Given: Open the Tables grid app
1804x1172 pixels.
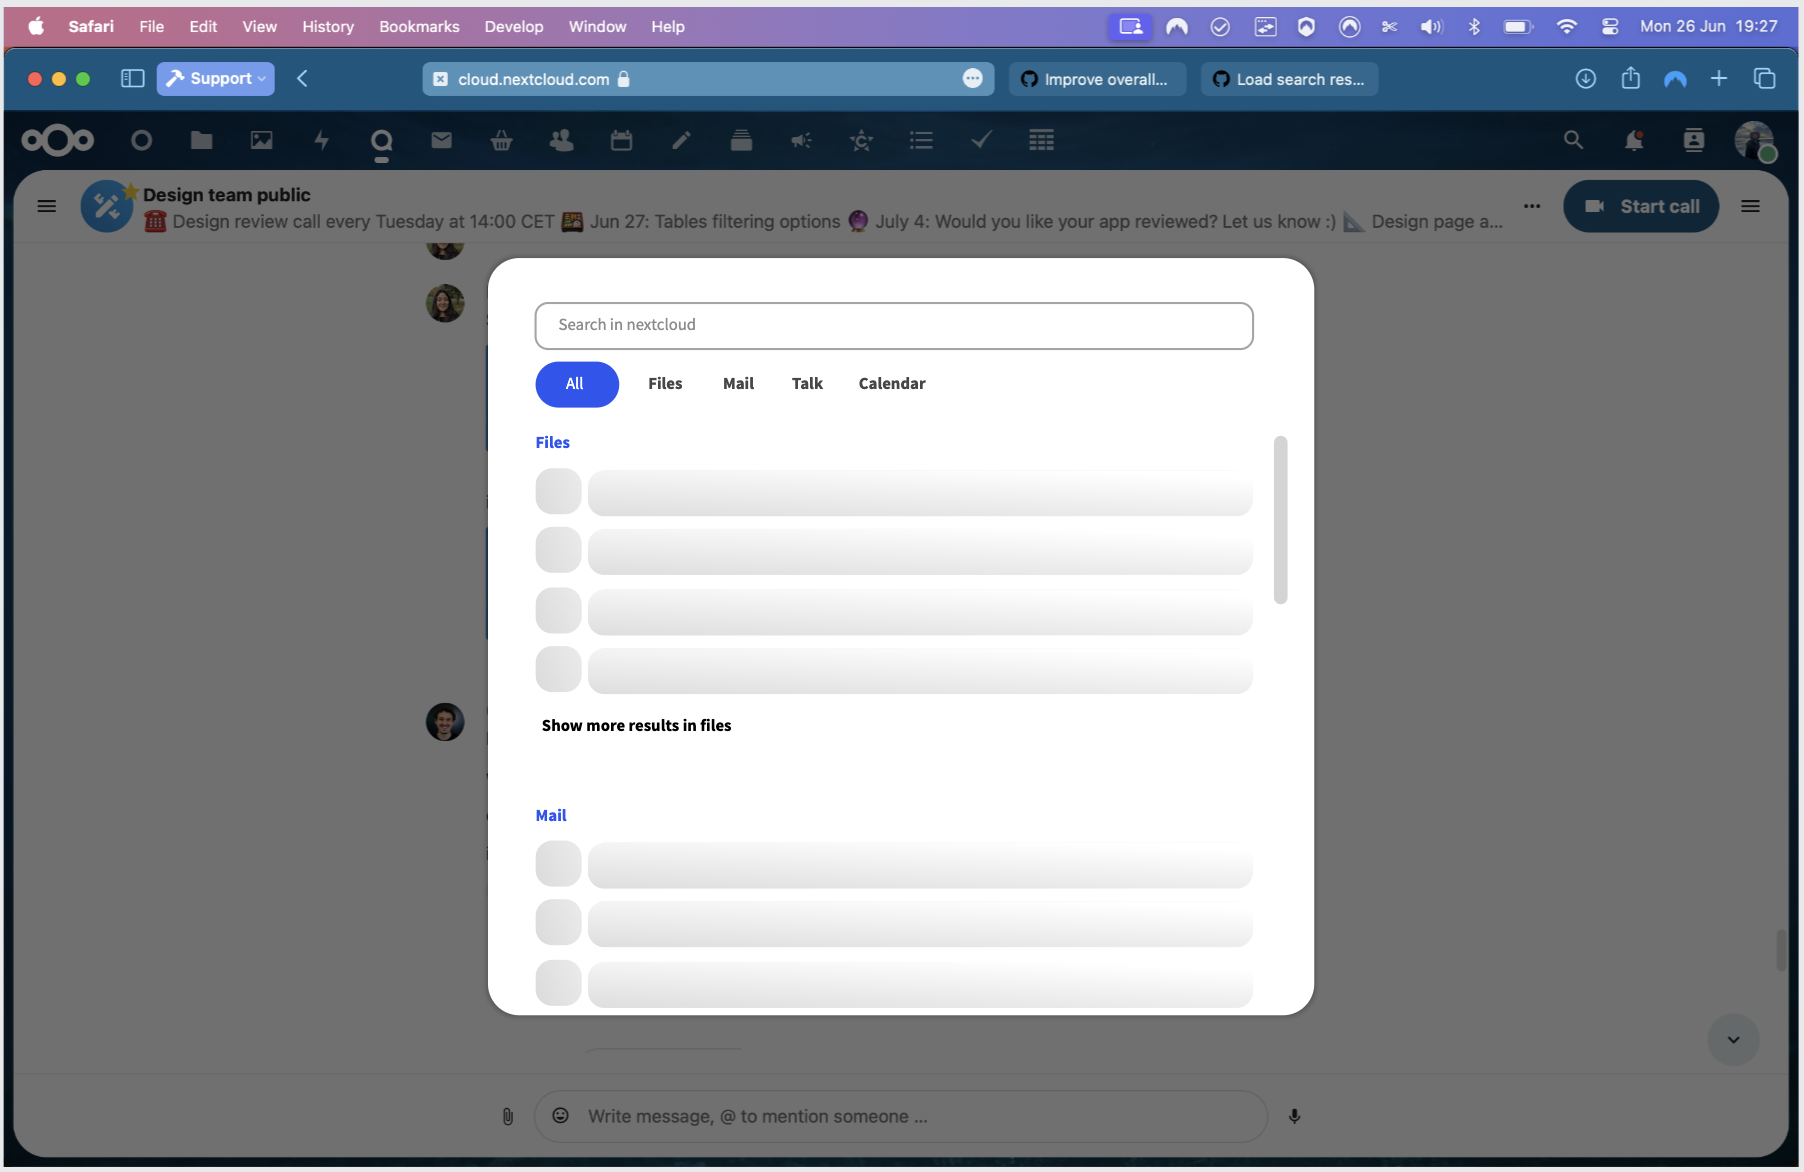Looking at the screenshot, I should pos(1041,140).
